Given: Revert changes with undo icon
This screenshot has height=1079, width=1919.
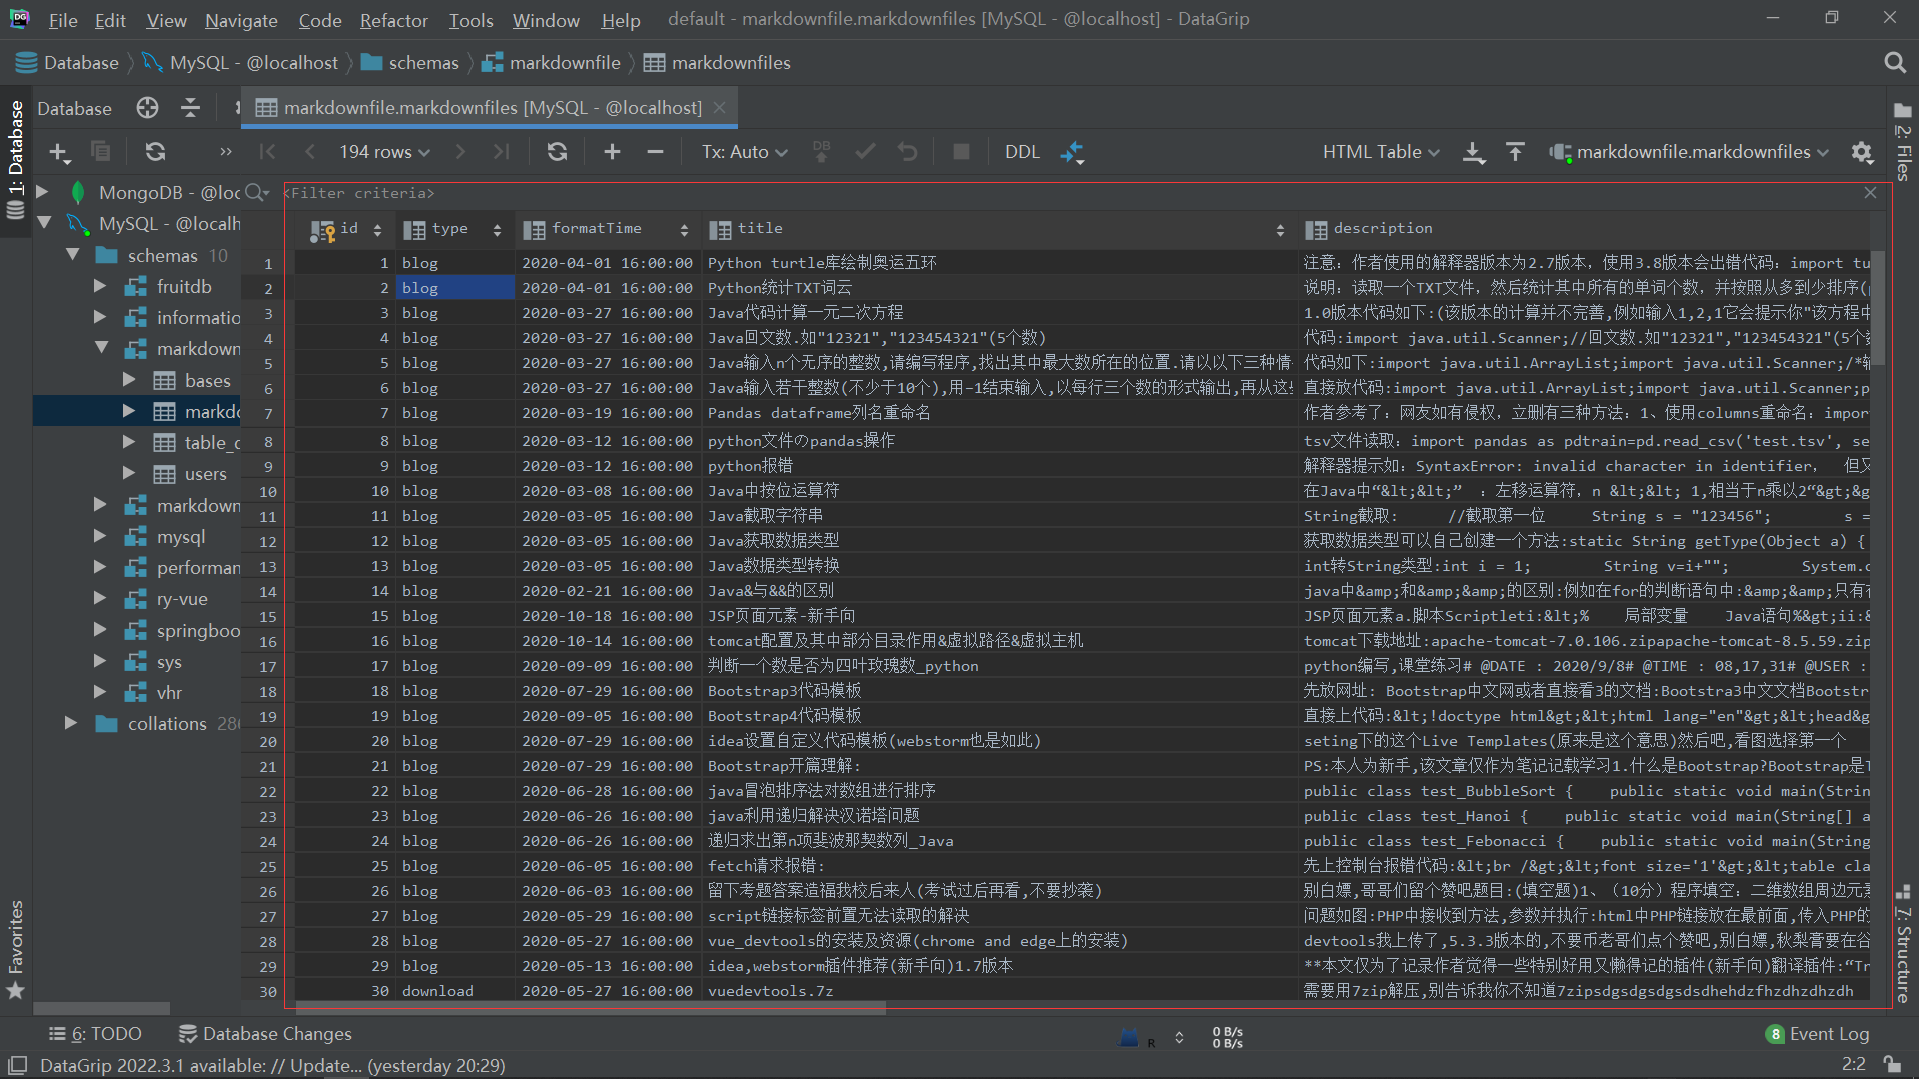Looking at the screenshot, I should tap(907, 152).
